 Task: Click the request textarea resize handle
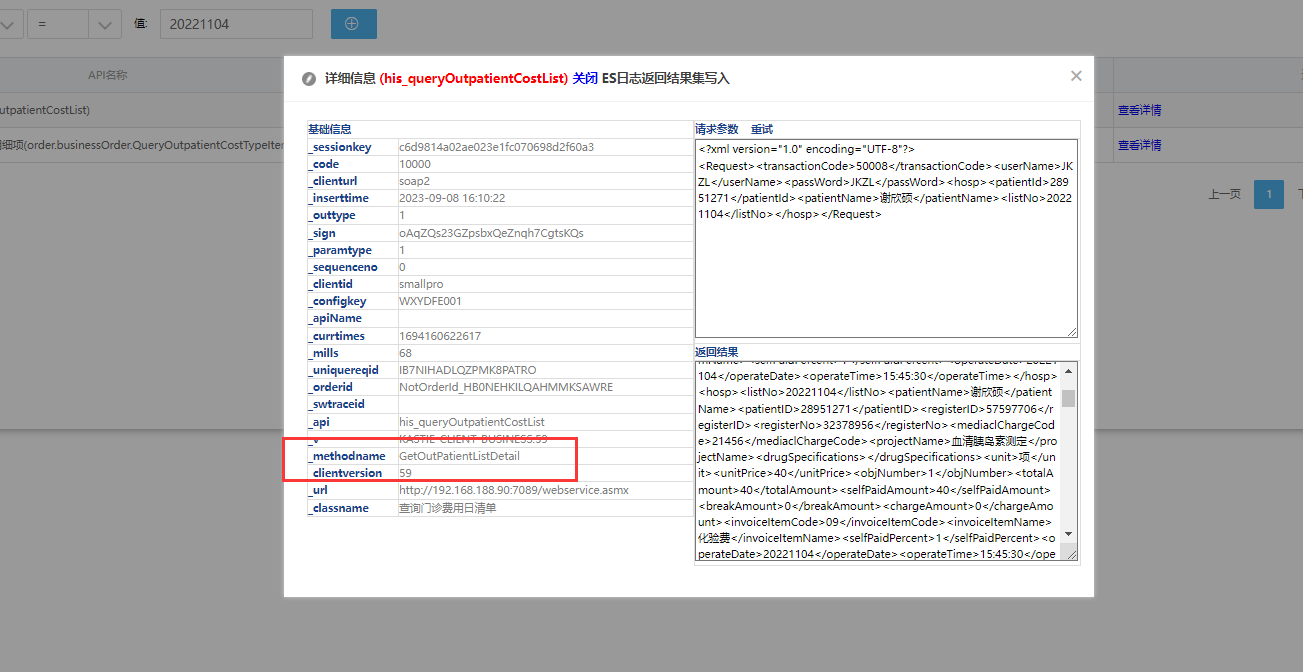[1071, 330]
